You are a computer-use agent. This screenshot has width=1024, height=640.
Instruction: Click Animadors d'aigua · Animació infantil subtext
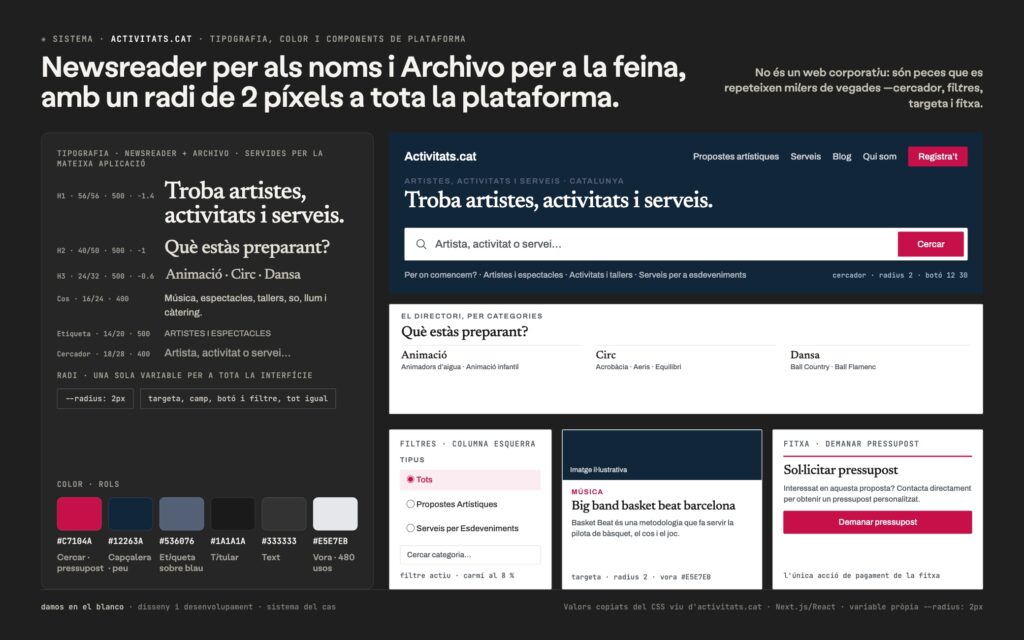tap(460, 367)
